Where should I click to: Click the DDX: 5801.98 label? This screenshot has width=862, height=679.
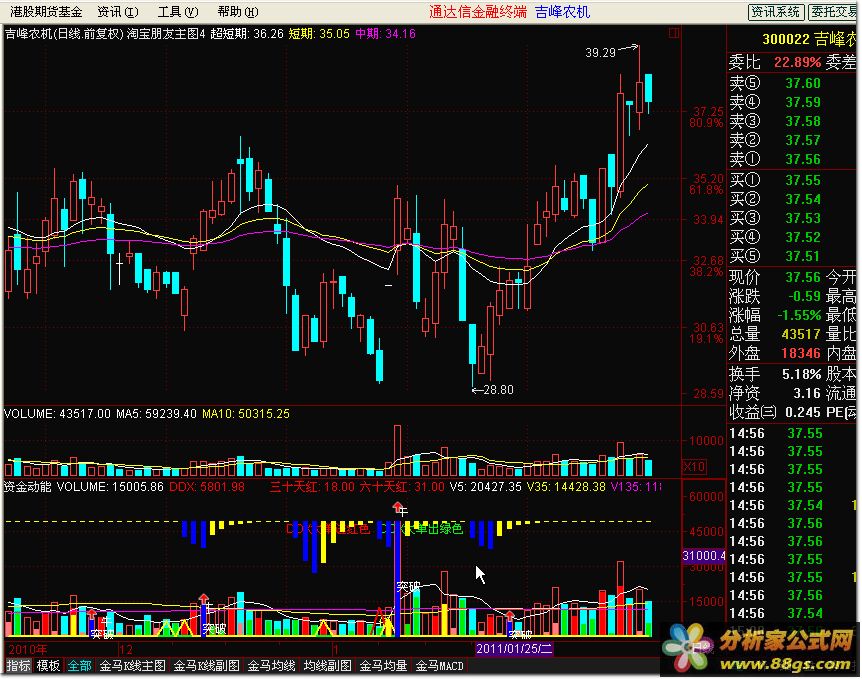click(207, 487)
